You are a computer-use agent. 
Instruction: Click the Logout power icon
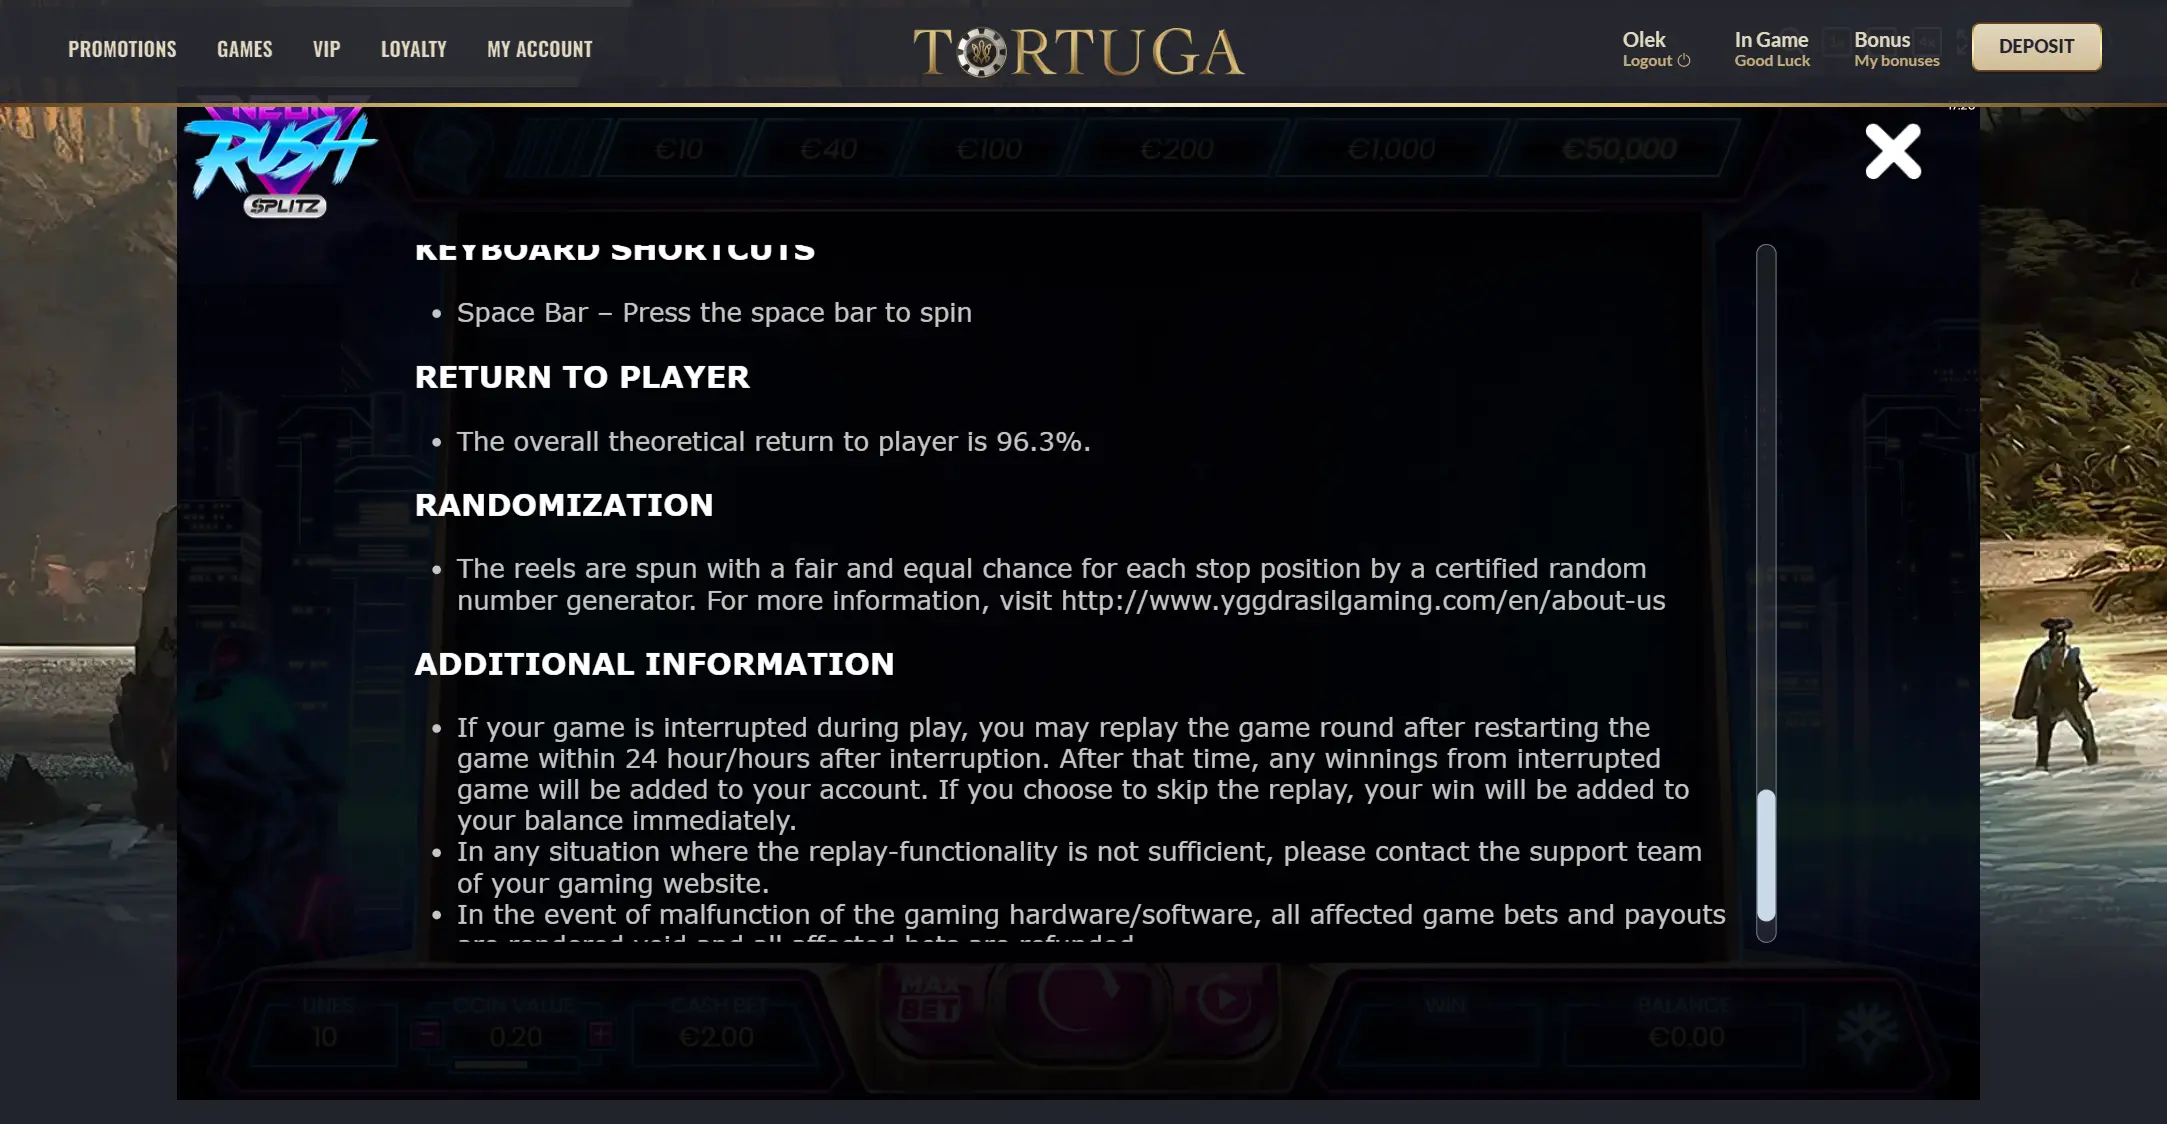(x=1684, y=61)
